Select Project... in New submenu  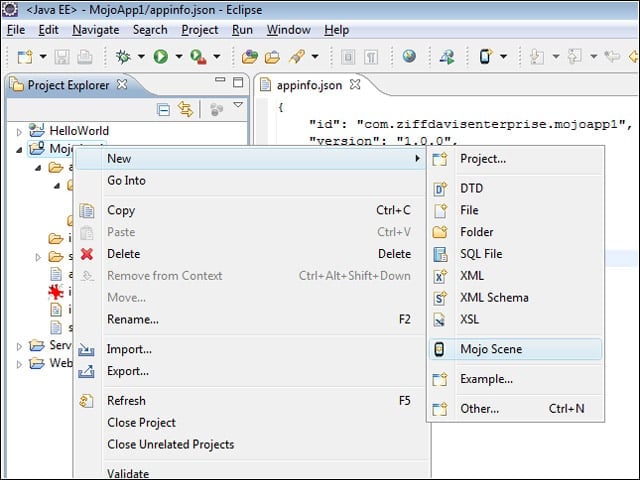[516, 159]
